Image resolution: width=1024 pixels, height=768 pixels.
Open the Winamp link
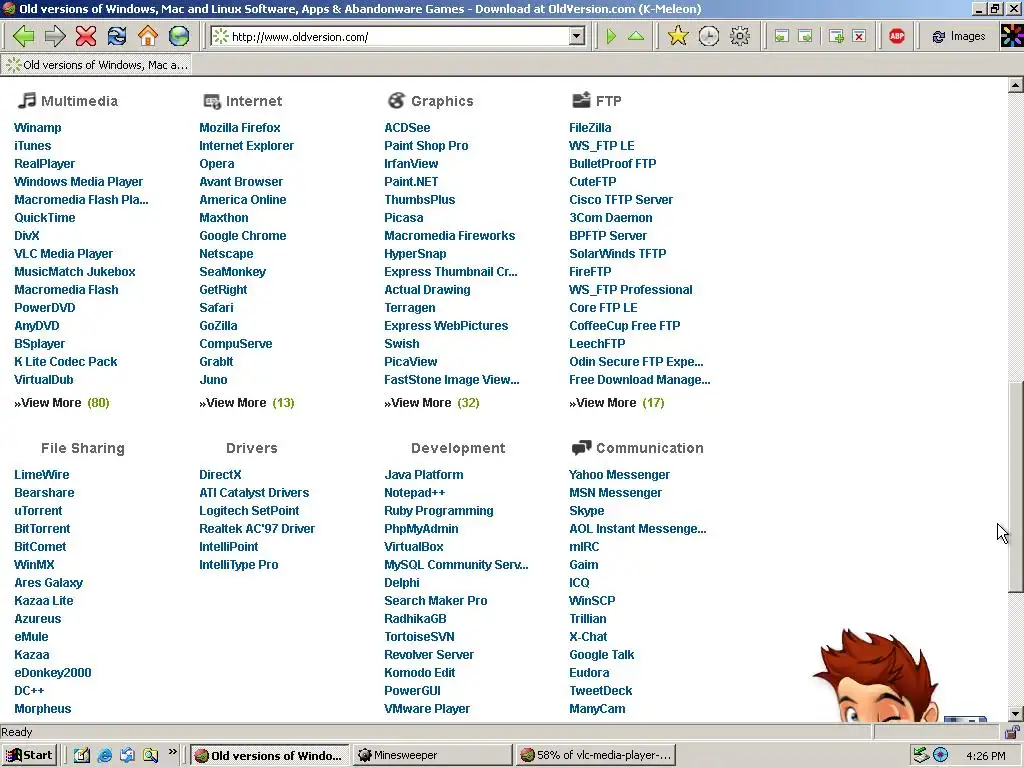pyautogui.click(x=38, y=128)
